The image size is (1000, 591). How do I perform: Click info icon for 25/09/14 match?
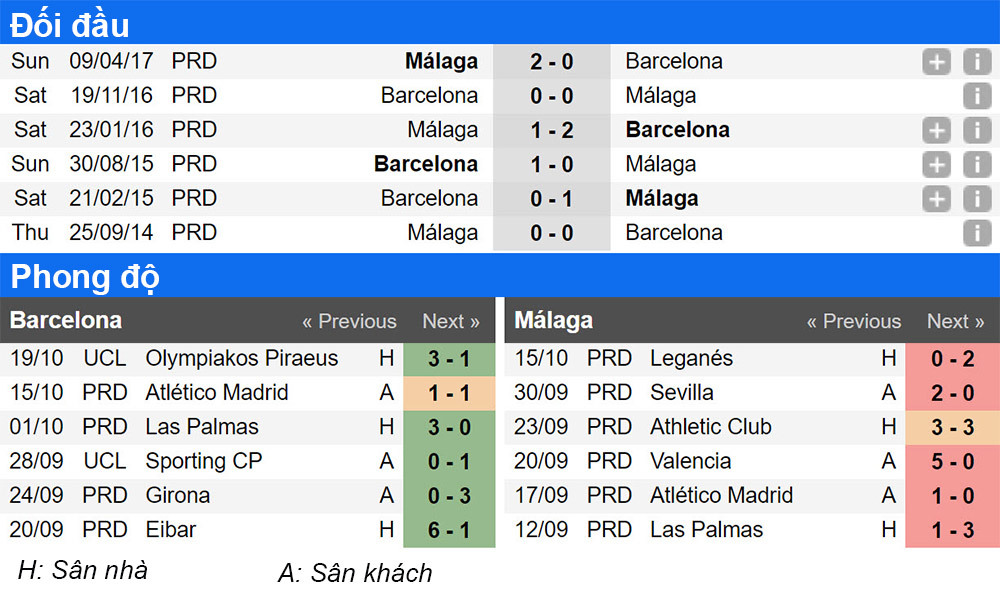click(976, 233)
